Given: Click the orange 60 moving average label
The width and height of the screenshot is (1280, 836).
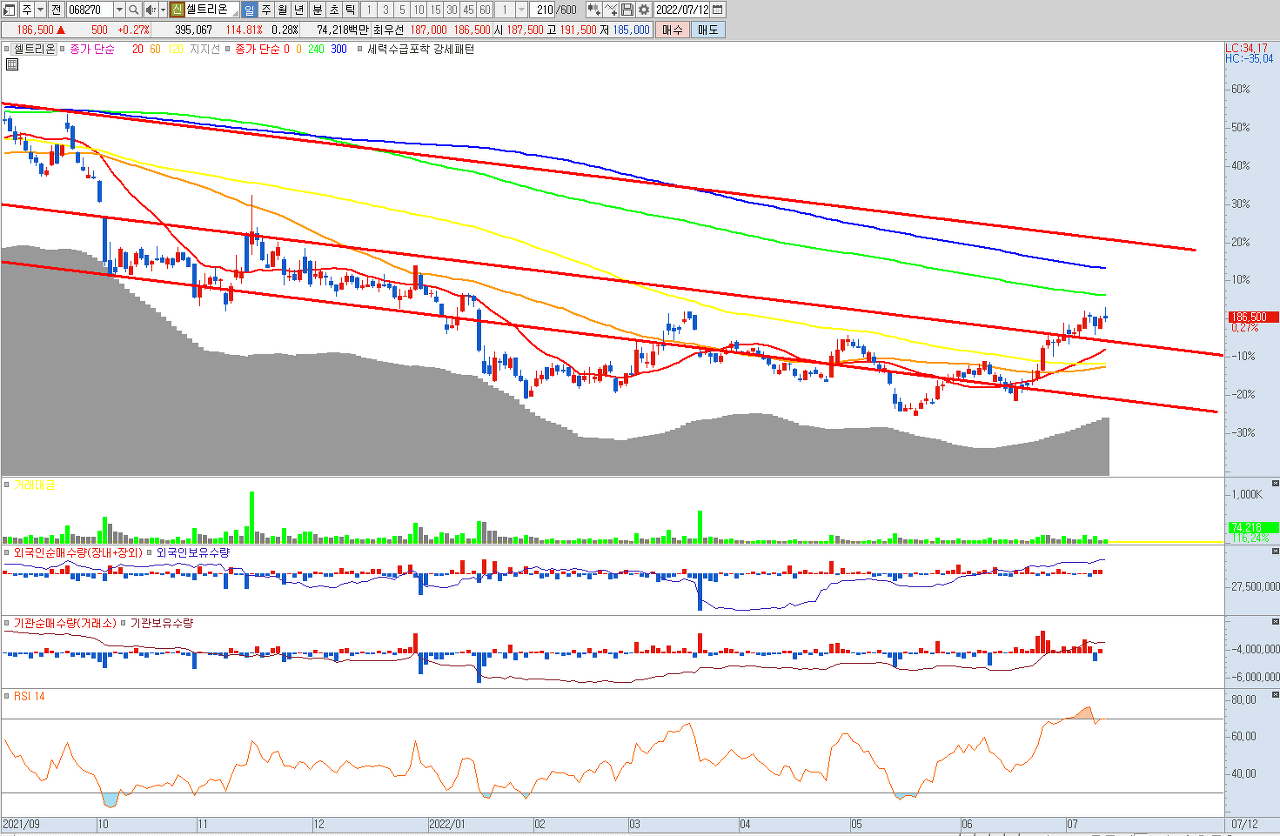Looking at the screenshot, I should [155, 49].
